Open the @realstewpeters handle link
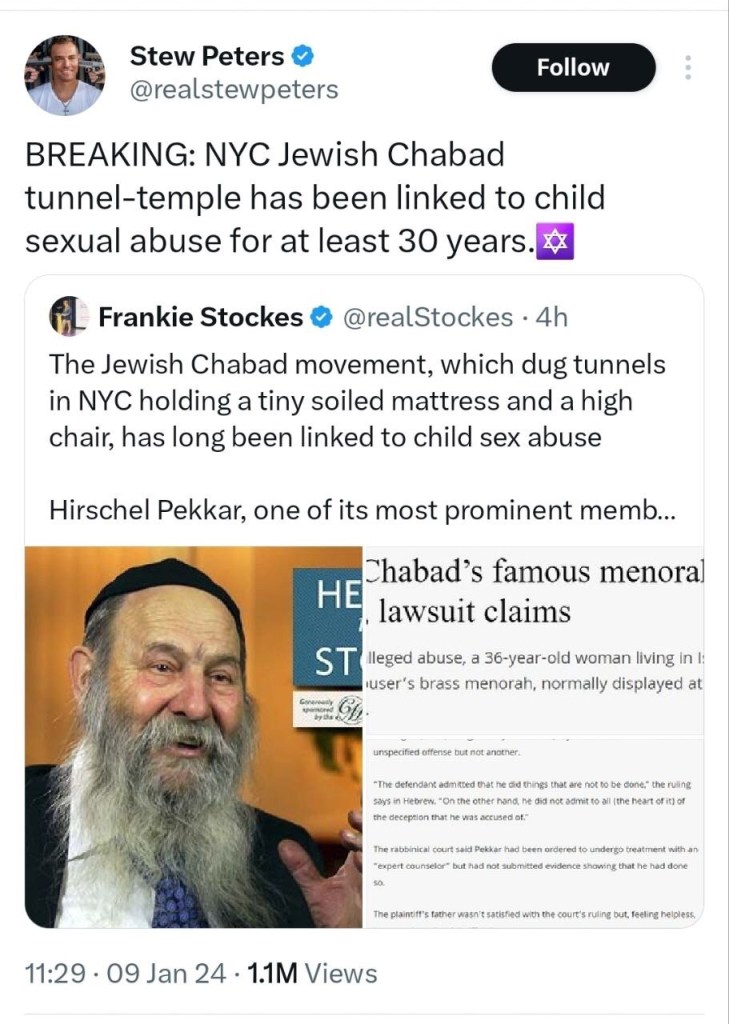The height and width of the screenshot is (1024, 729). pos(234,90)
